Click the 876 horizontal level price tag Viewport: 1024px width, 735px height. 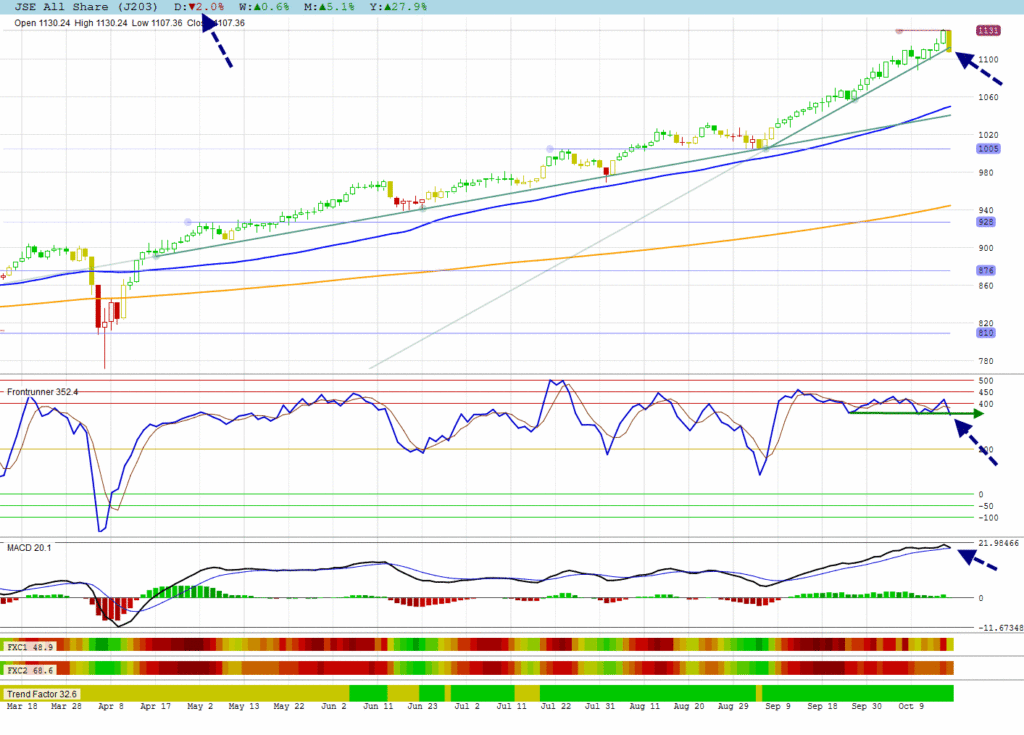click(x=986, y=270)
